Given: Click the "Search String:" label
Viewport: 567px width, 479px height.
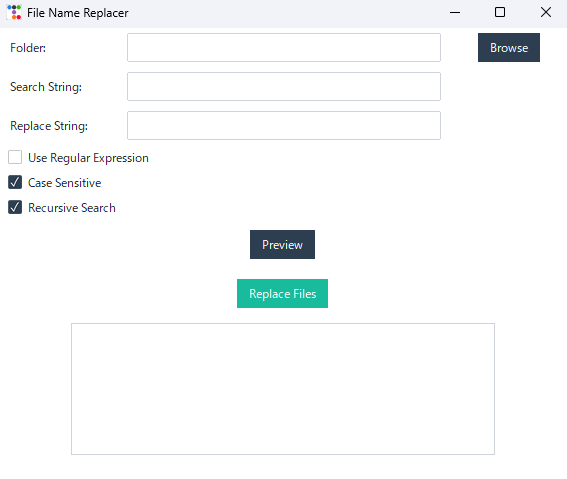Looking at the screenshot, I should pos(46,87).
